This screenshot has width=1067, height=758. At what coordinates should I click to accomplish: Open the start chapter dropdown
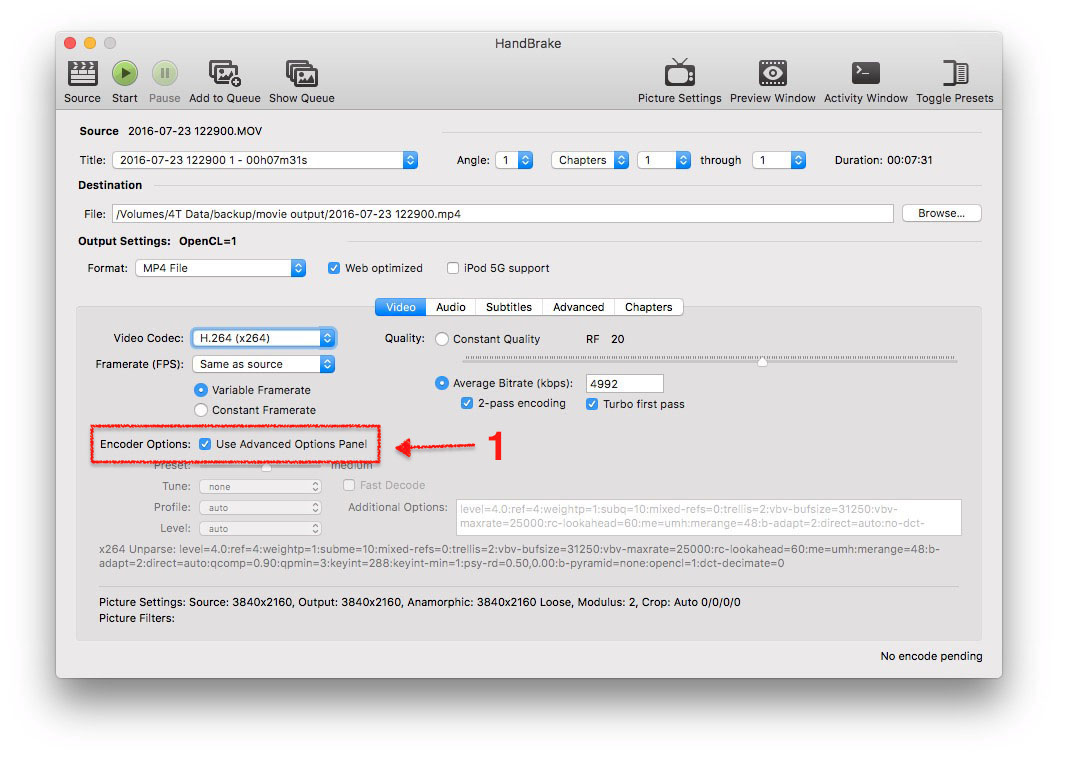[x=664, y=160]
